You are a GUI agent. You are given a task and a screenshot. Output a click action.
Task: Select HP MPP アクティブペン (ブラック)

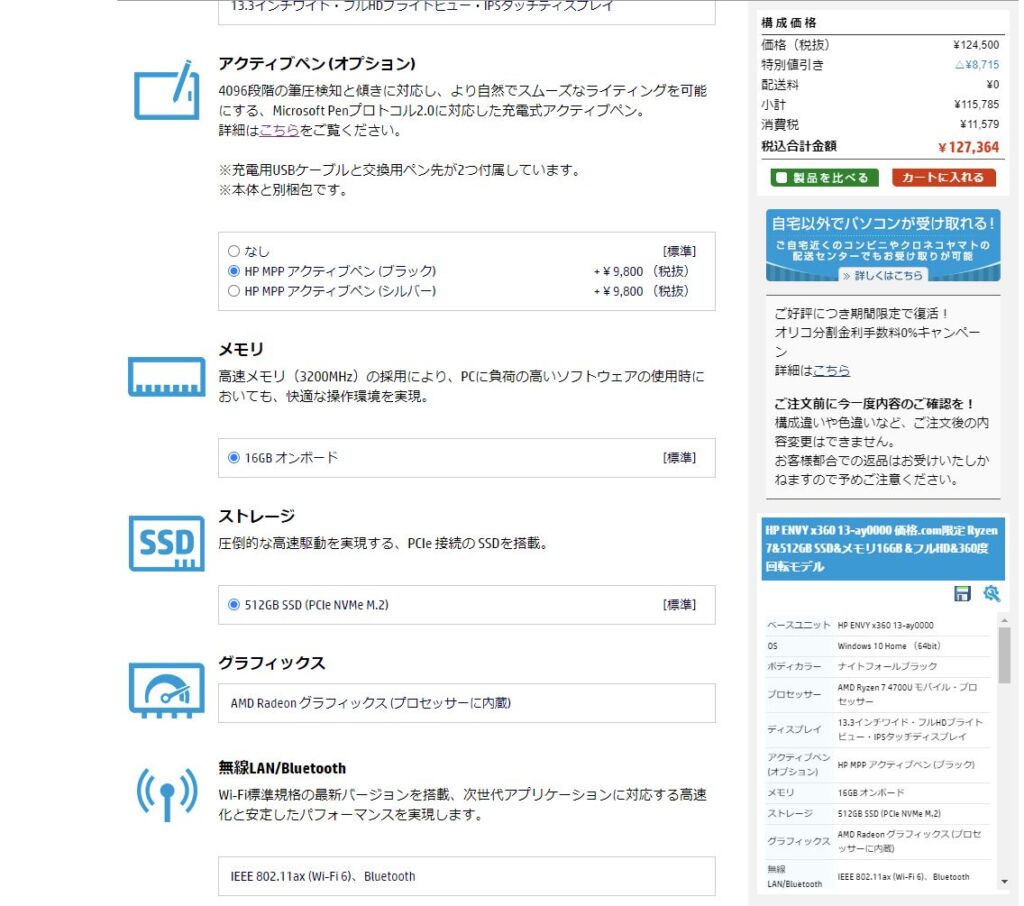click(234, 271)
